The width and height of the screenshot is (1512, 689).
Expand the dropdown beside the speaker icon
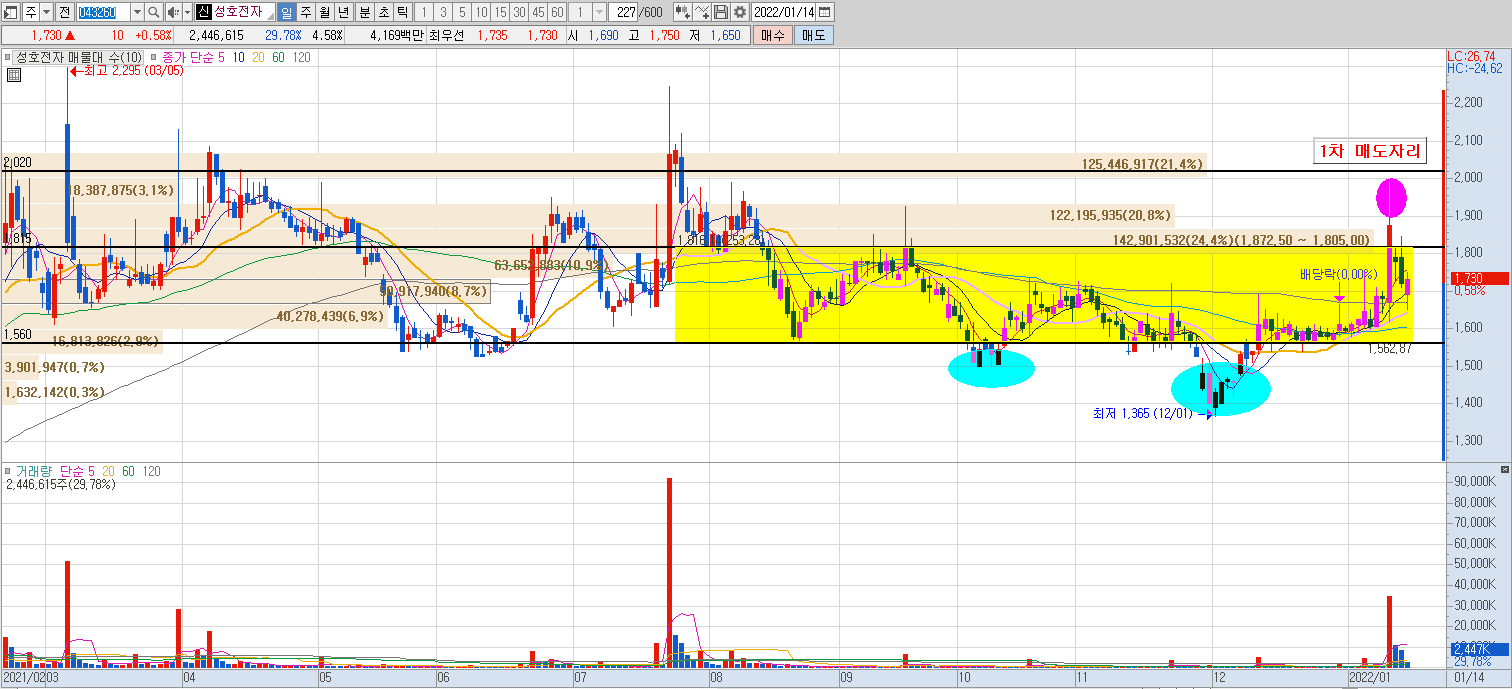[x=187, y=12]
